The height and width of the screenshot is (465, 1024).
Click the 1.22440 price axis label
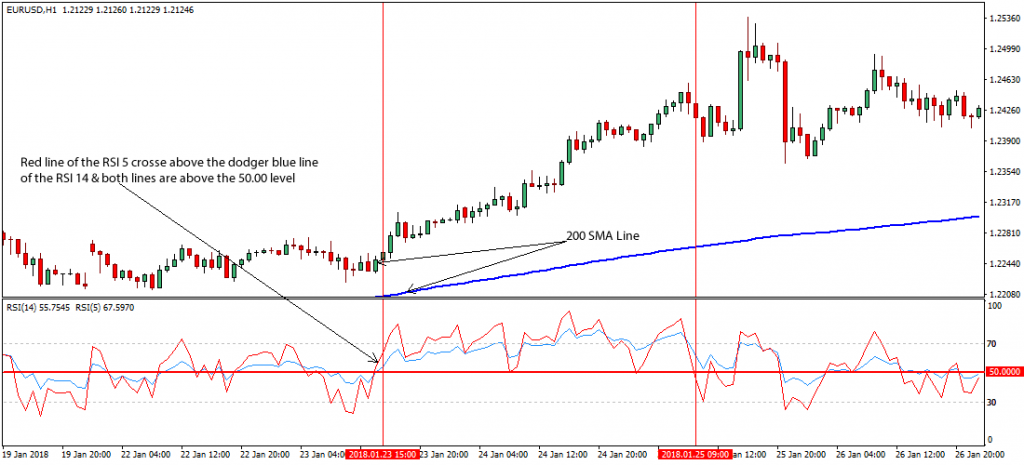coord(1004,264)
